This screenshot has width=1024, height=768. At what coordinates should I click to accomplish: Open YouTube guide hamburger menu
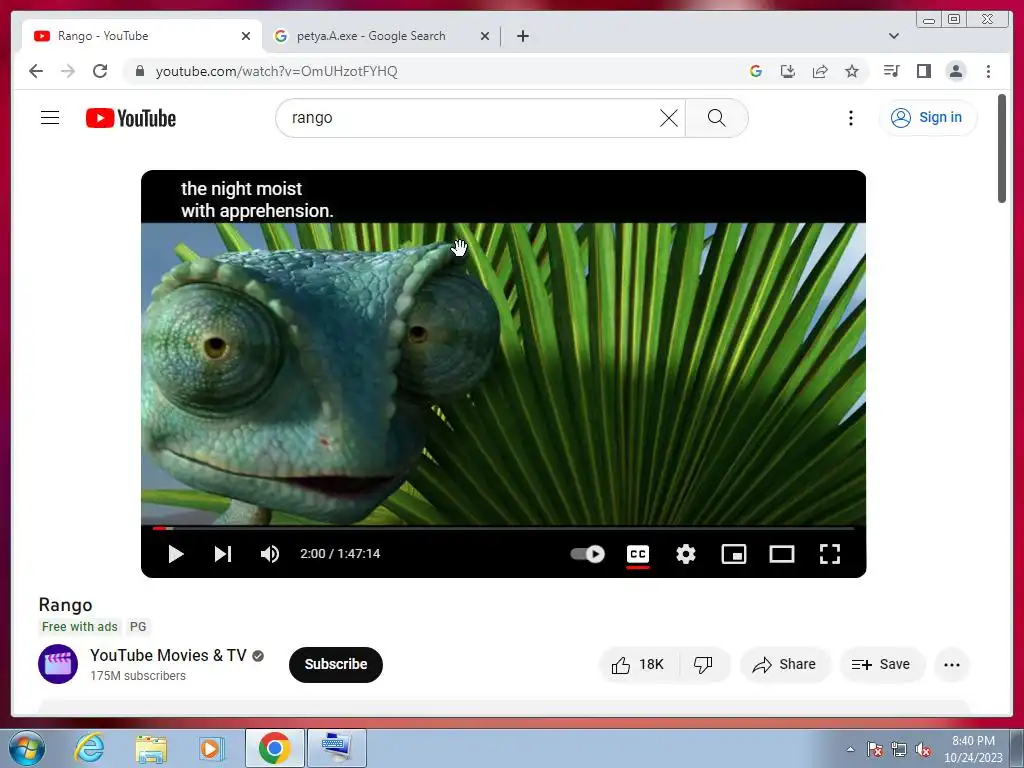[x=50, y=118]
